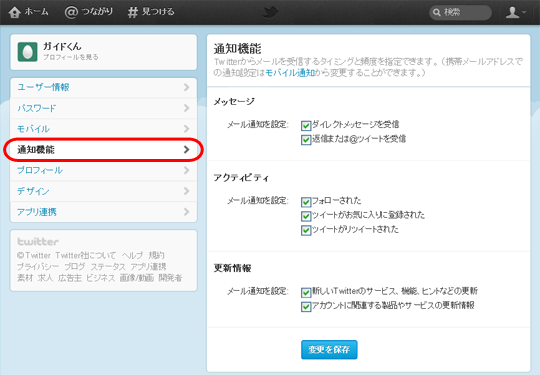Toggle ツイートがお気に入りに登録された checkbox
This screenshot has height=375, width=540.
coord(306,216)
